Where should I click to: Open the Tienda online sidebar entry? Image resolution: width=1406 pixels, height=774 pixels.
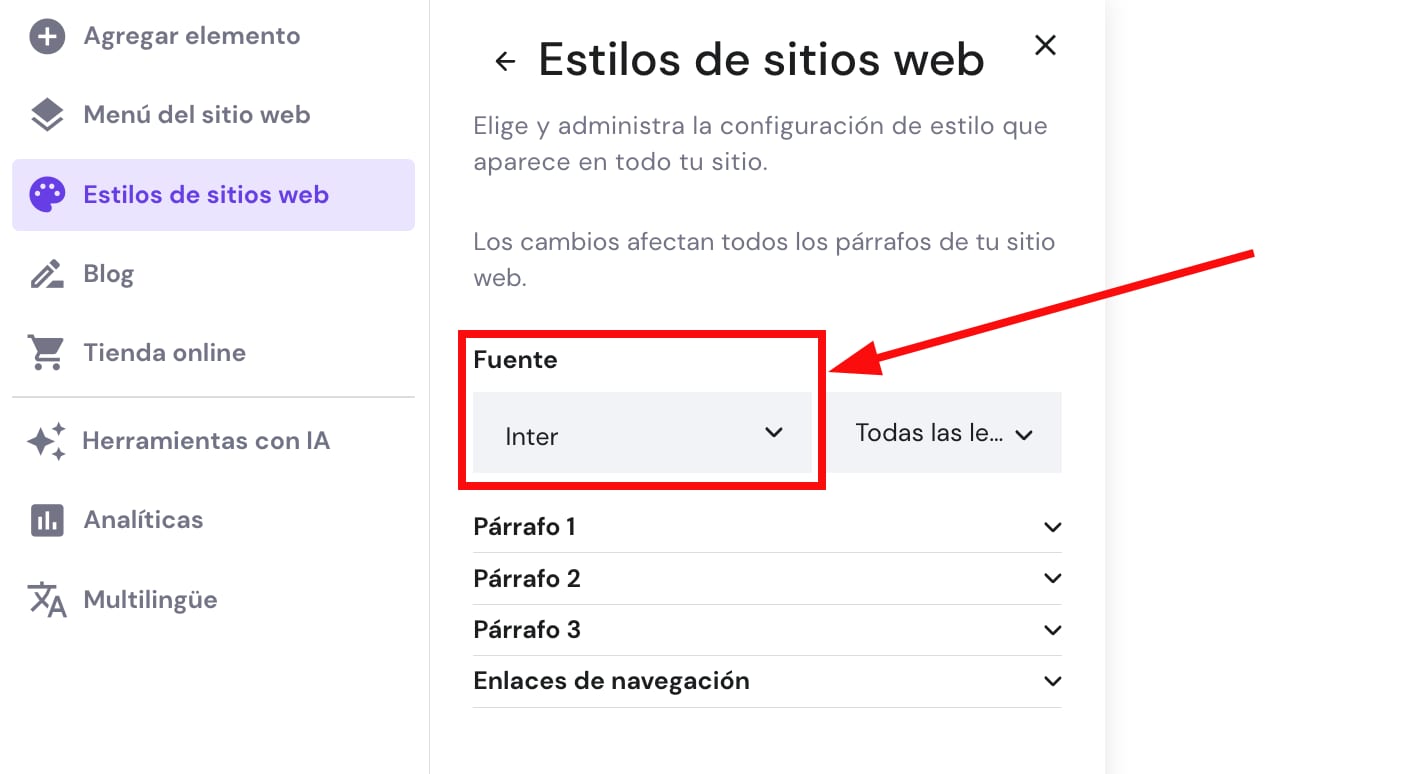pos(165,352)
